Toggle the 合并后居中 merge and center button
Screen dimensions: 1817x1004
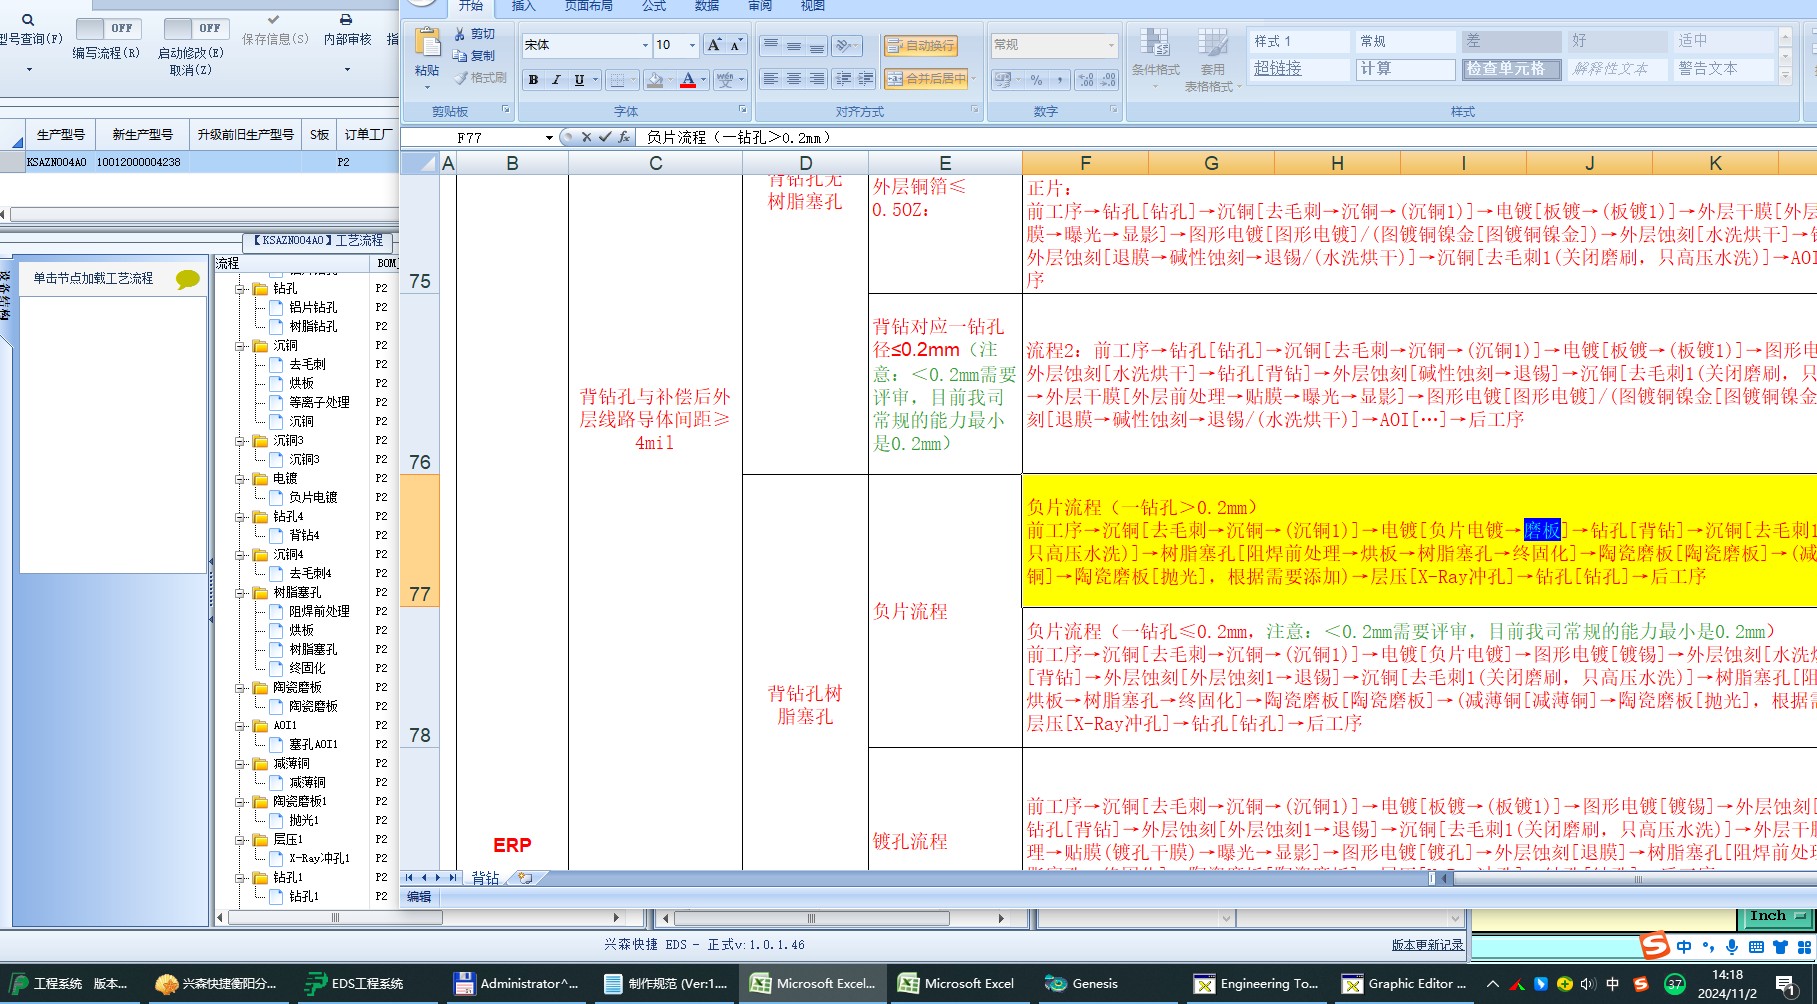(928, 79)
